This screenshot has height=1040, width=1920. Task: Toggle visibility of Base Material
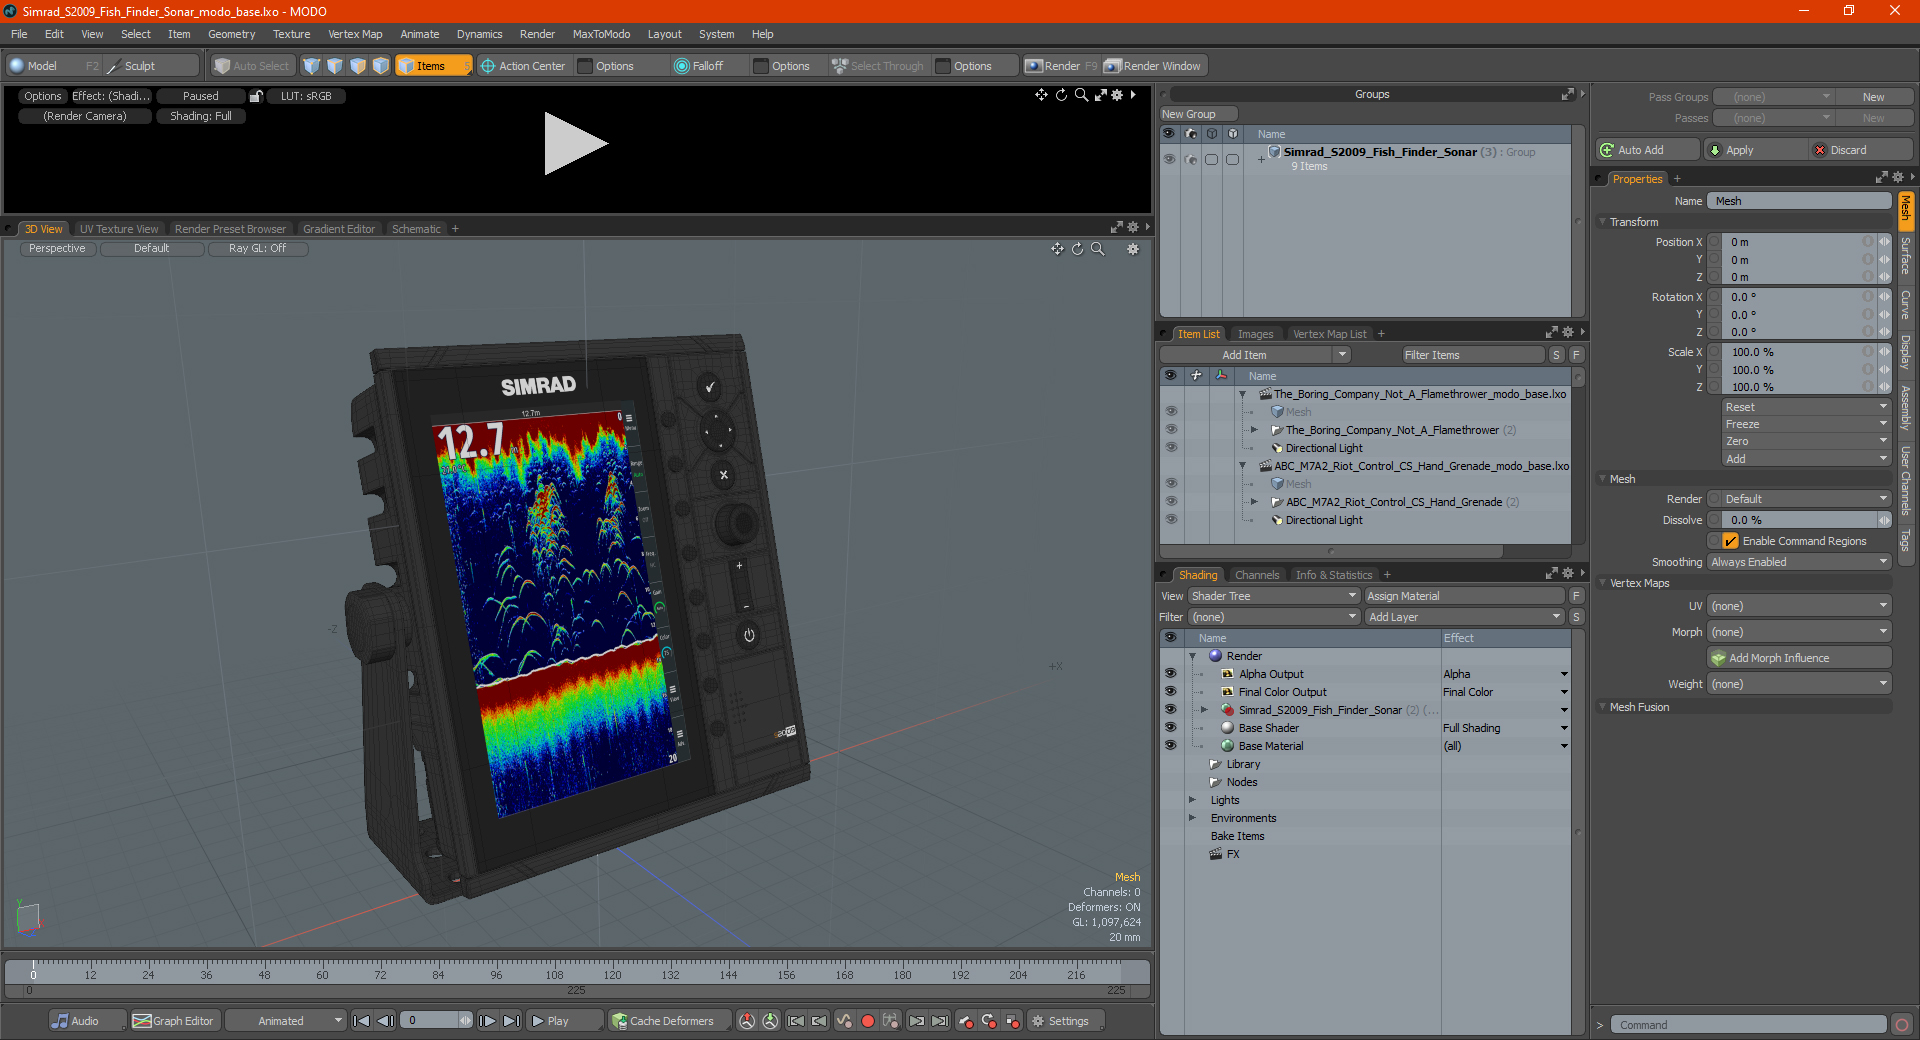coord(1170,746)
